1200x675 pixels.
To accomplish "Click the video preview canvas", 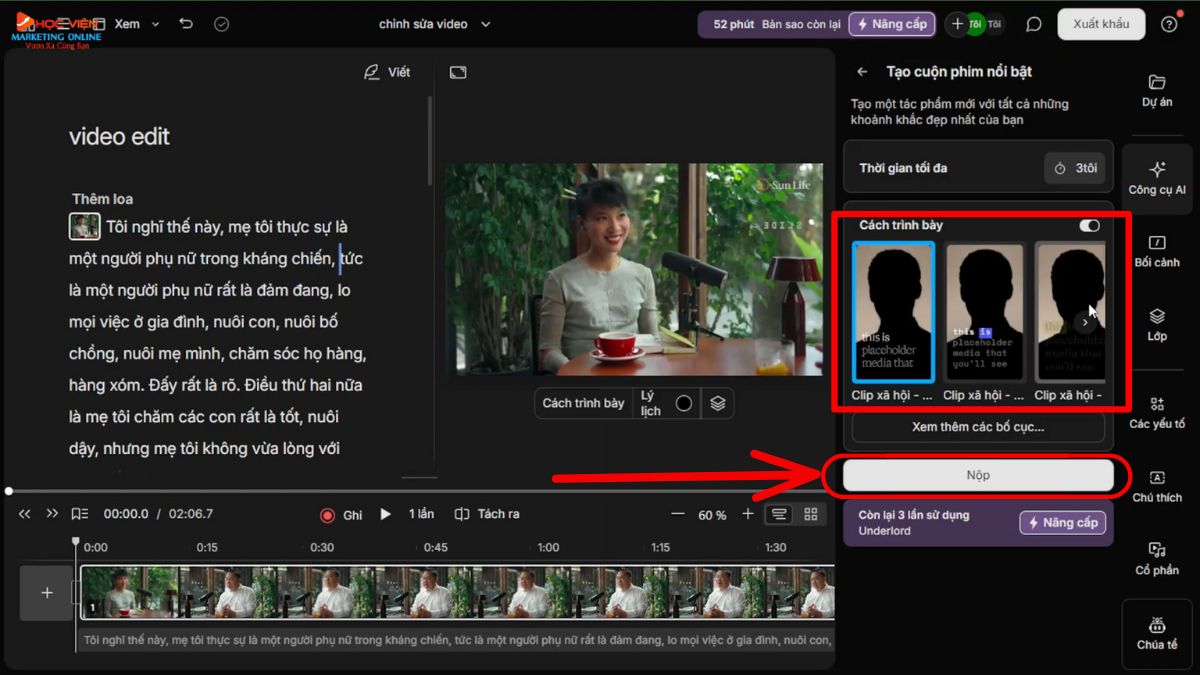I will [634, 270].
